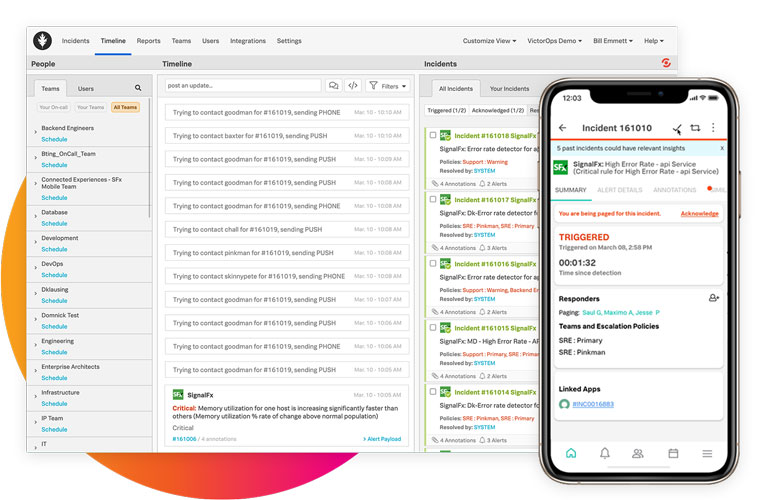Check the box for Incident #161015
Image resolution: width=760 pixels, height=500 pixels.
(433, 328)
